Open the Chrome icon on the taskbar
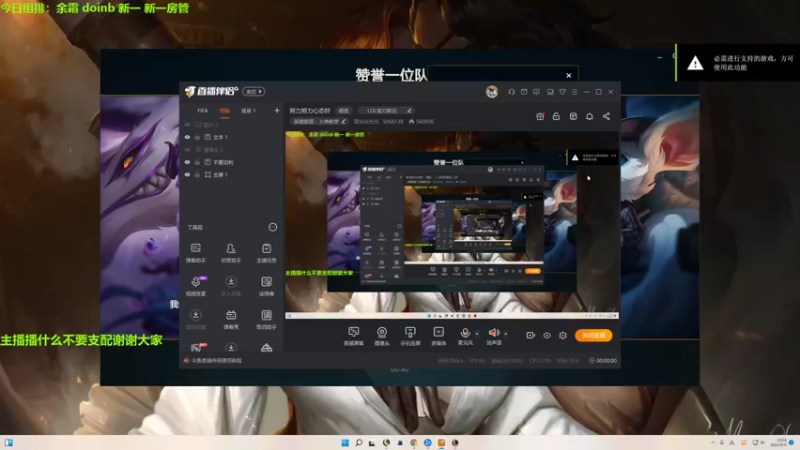Viewport: 800px width, 450px height. tap(413, 442)
